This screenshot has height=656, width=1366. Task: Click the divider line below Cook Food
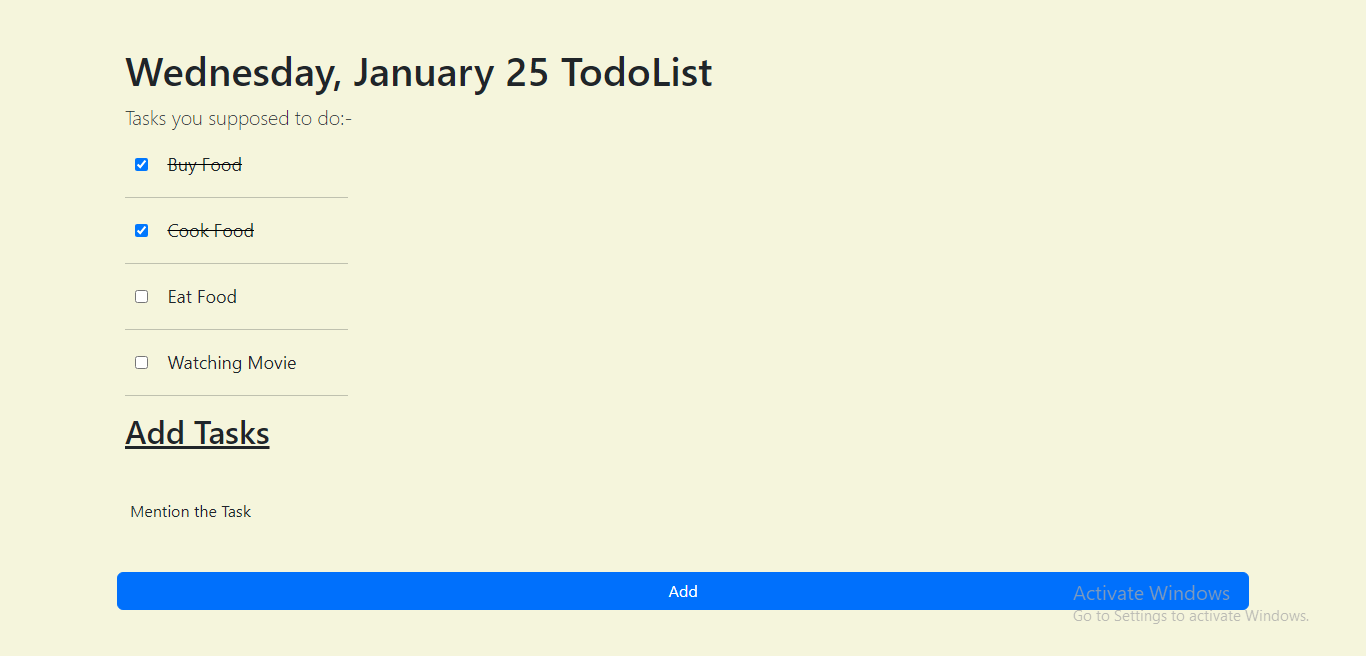(x=236, y=264)
